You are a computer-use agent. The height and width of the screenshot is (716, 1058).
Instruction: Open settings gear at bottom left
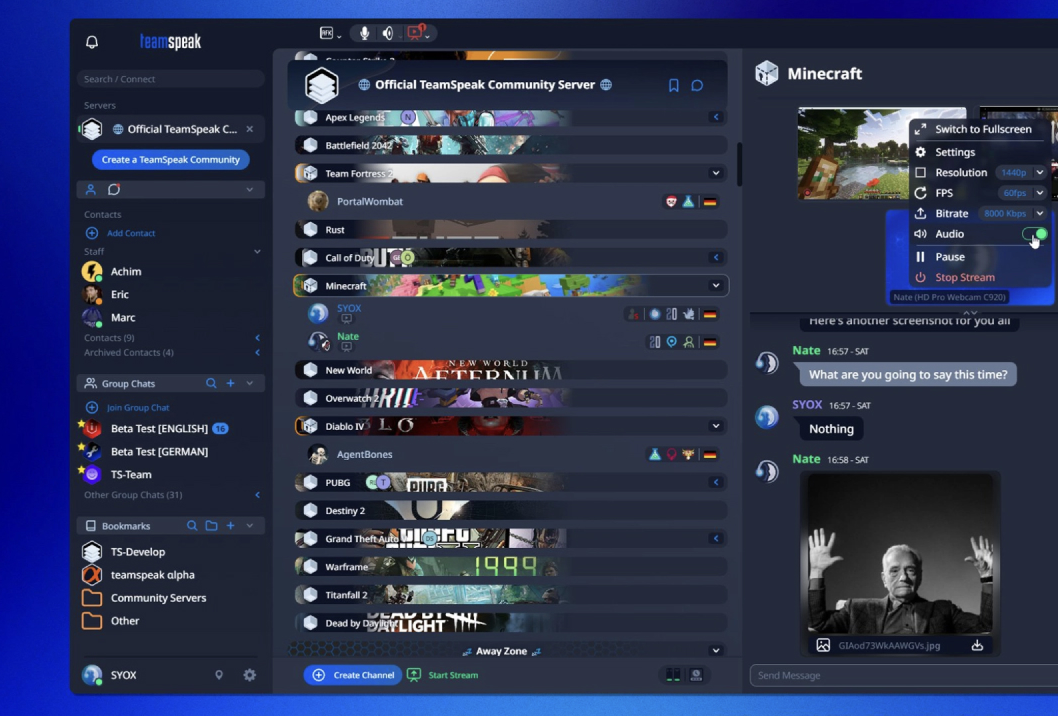[x=250, y=675]
